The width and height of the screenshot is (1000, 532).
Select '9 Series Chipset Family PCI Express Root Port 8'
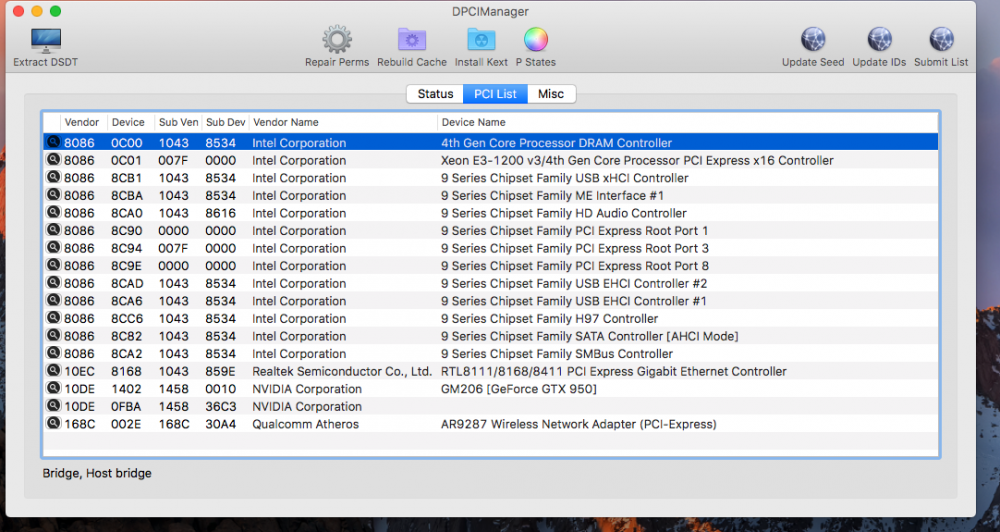pyautogui.click(x=575, y=266)
